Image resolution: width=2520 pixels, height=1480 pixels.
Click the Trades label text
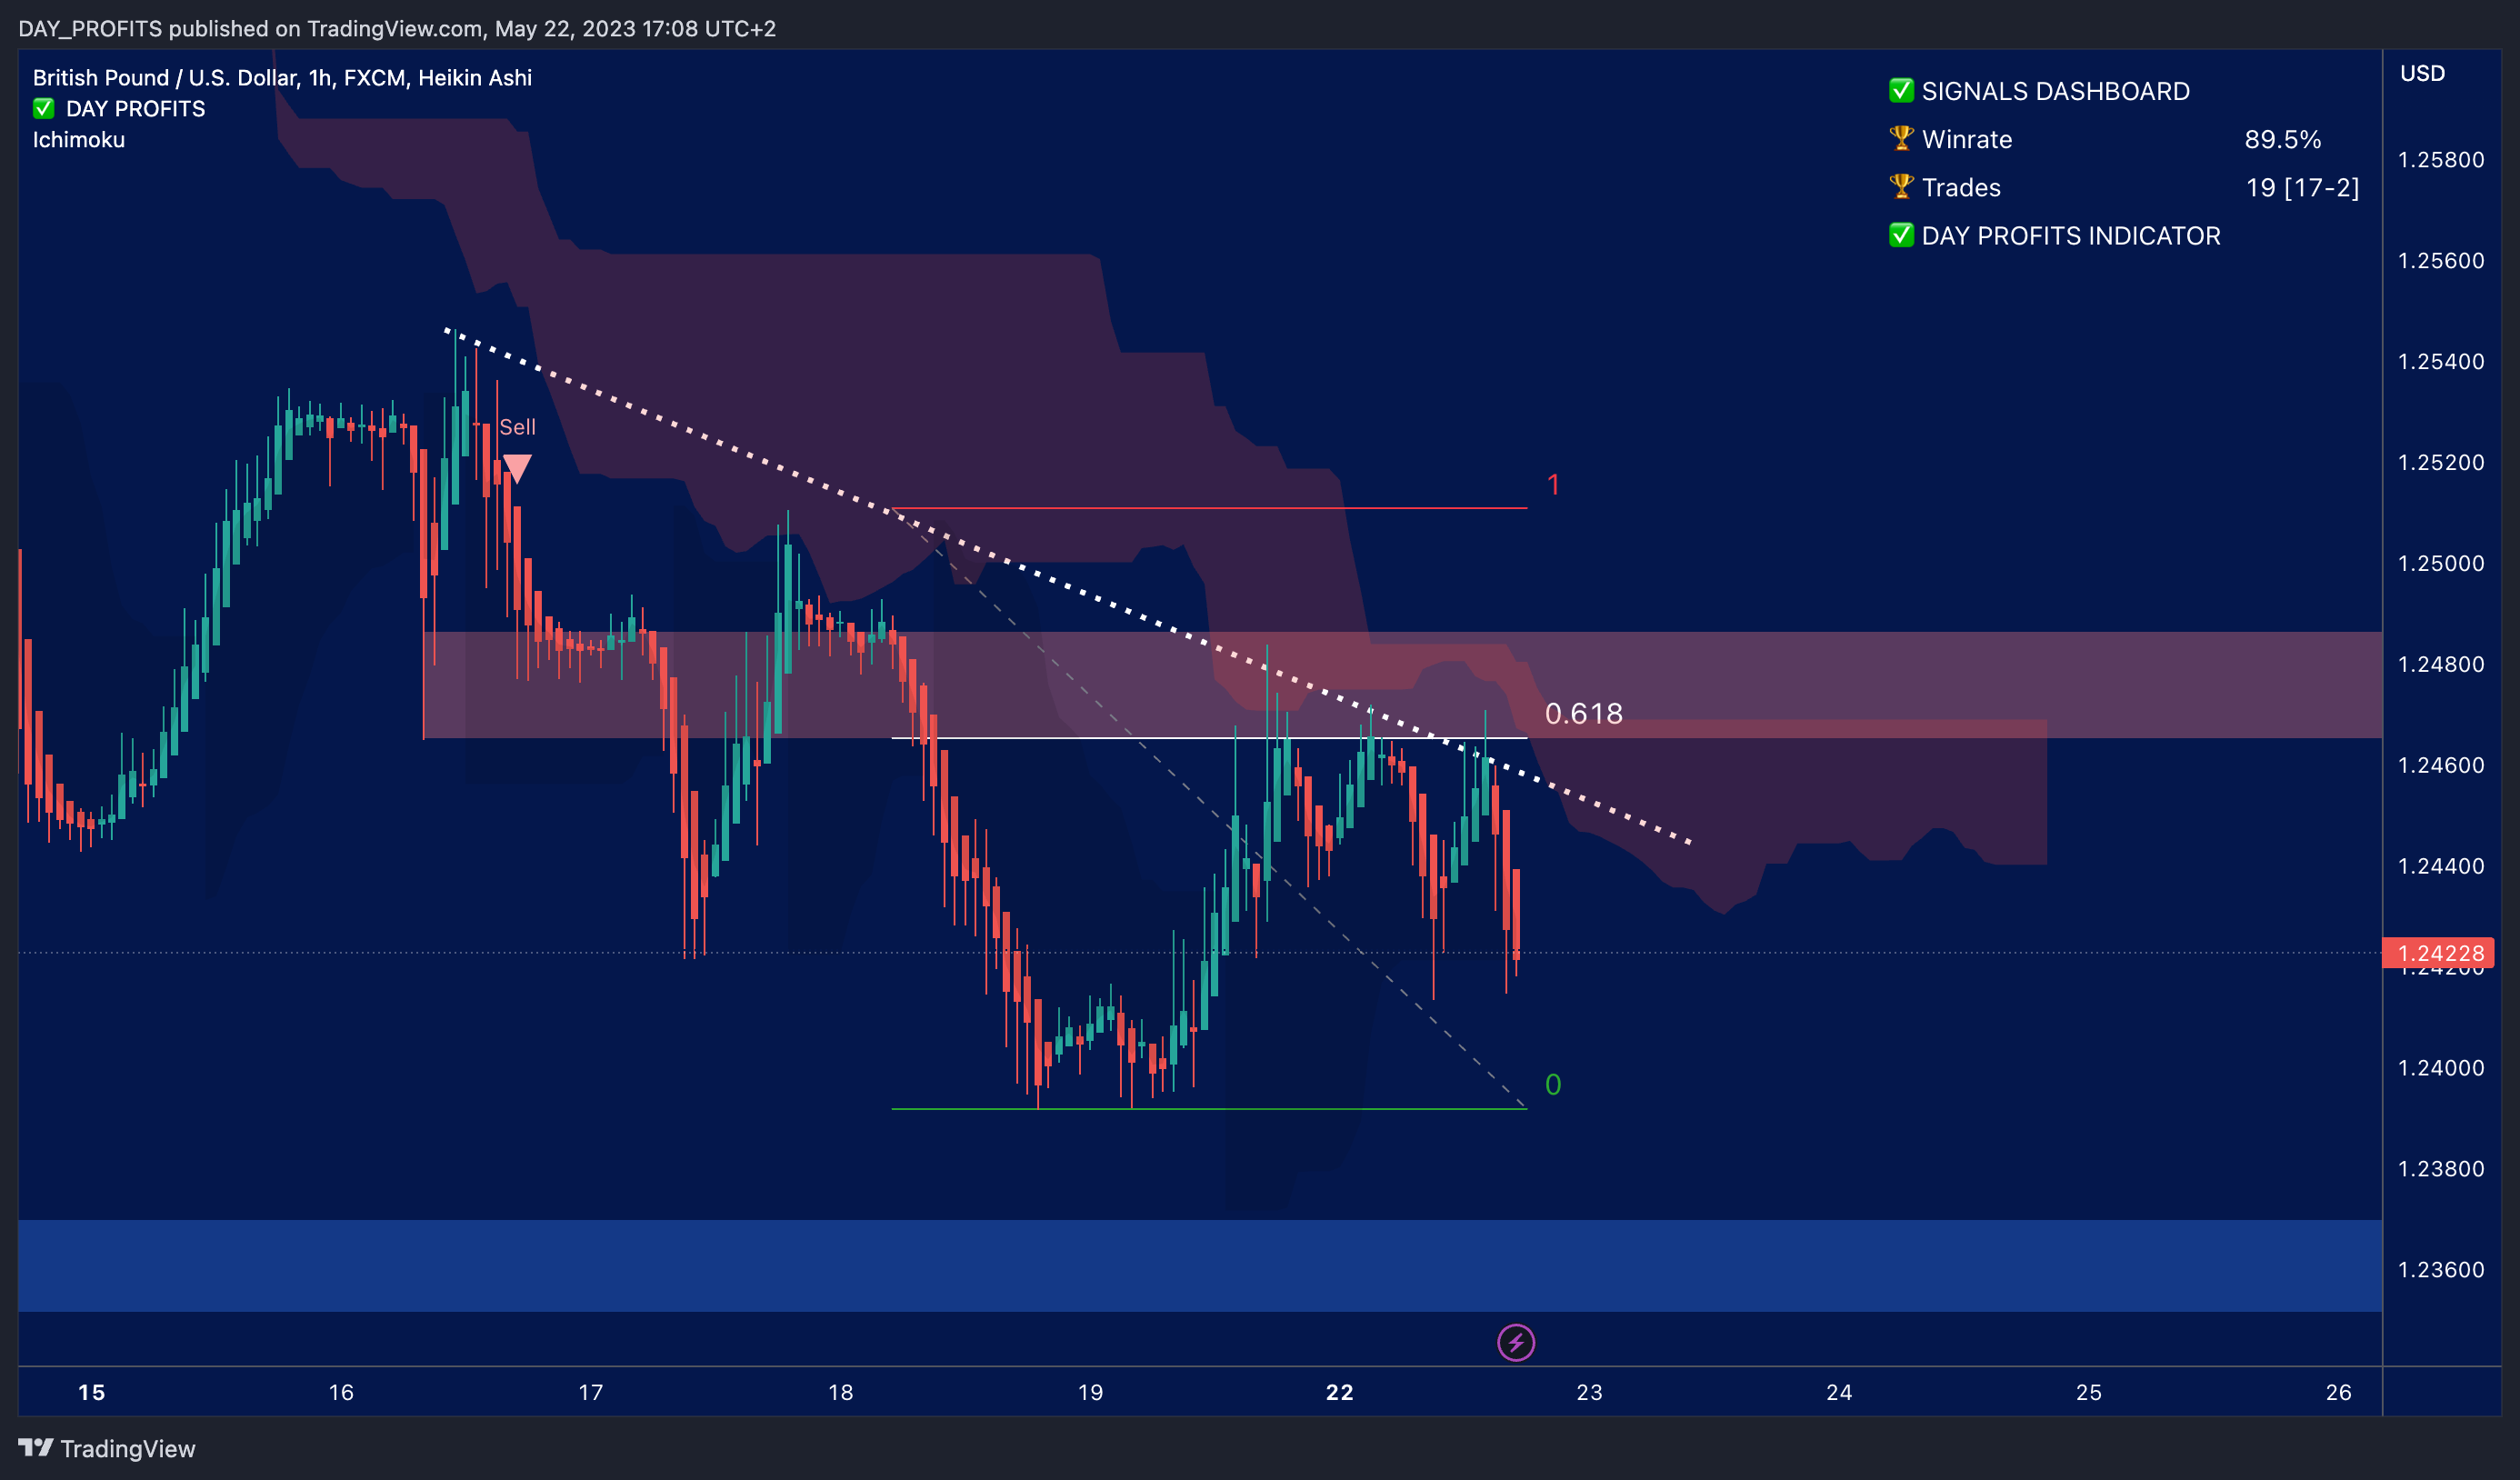[1960, 187]
